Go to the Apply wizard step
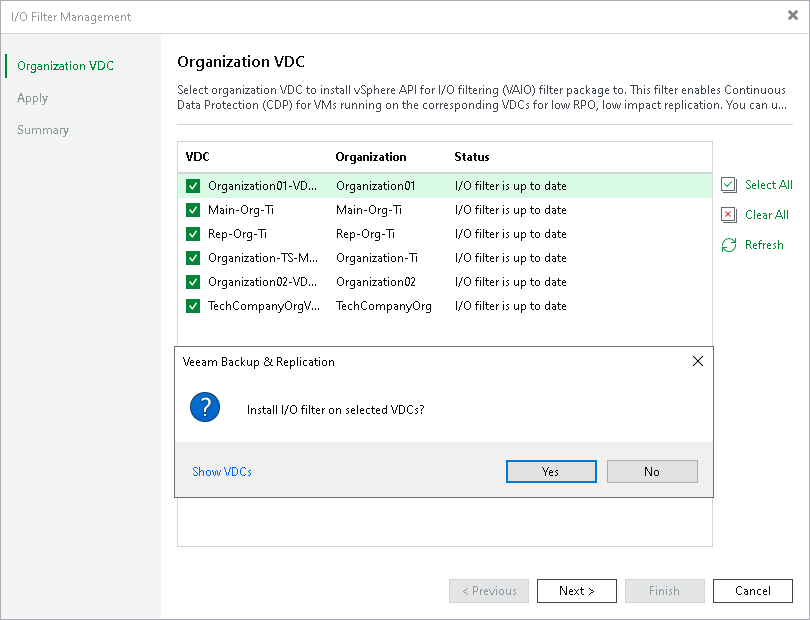 click(x=32, y=98)
